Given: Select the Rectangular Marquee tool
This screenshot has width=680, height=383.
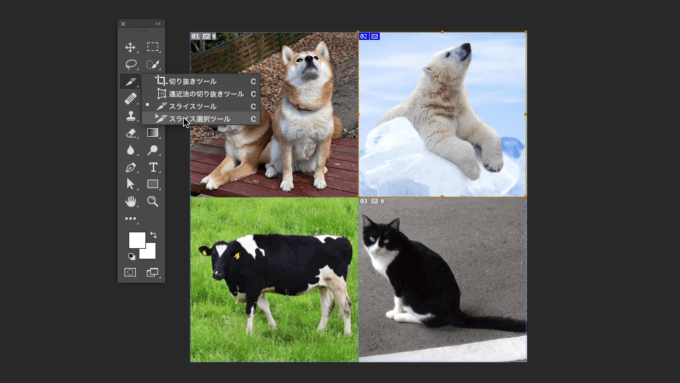Looking at the screenshot, I should click(x=152, y=47).
